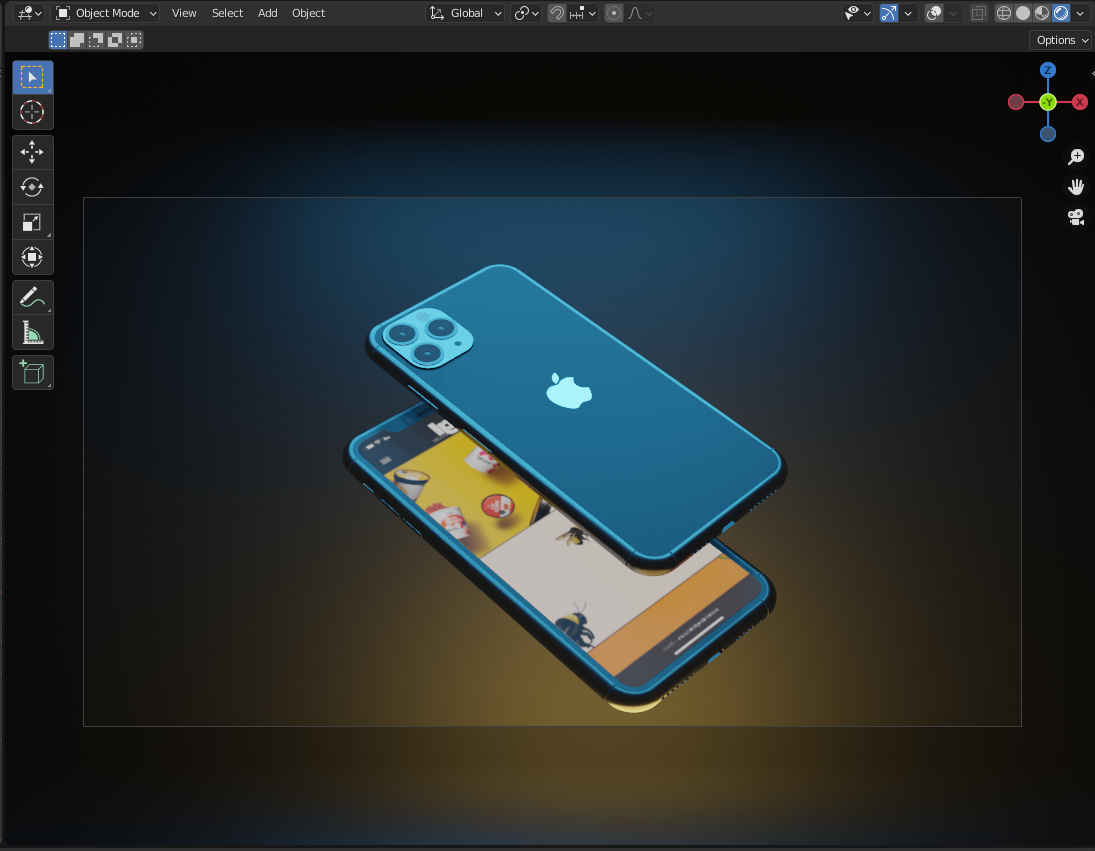
Task: Open the Object menu
Action: pos(309,13)
